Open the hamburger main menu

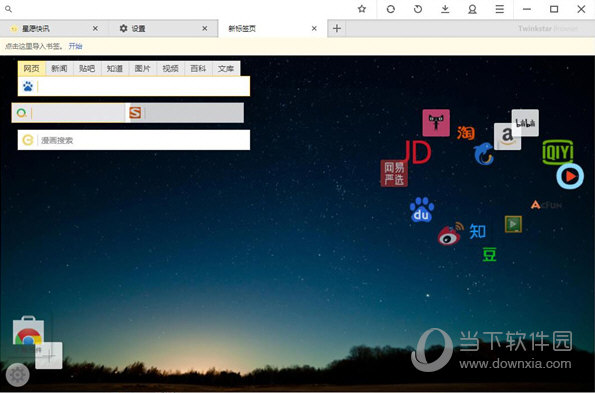point(500,9)
